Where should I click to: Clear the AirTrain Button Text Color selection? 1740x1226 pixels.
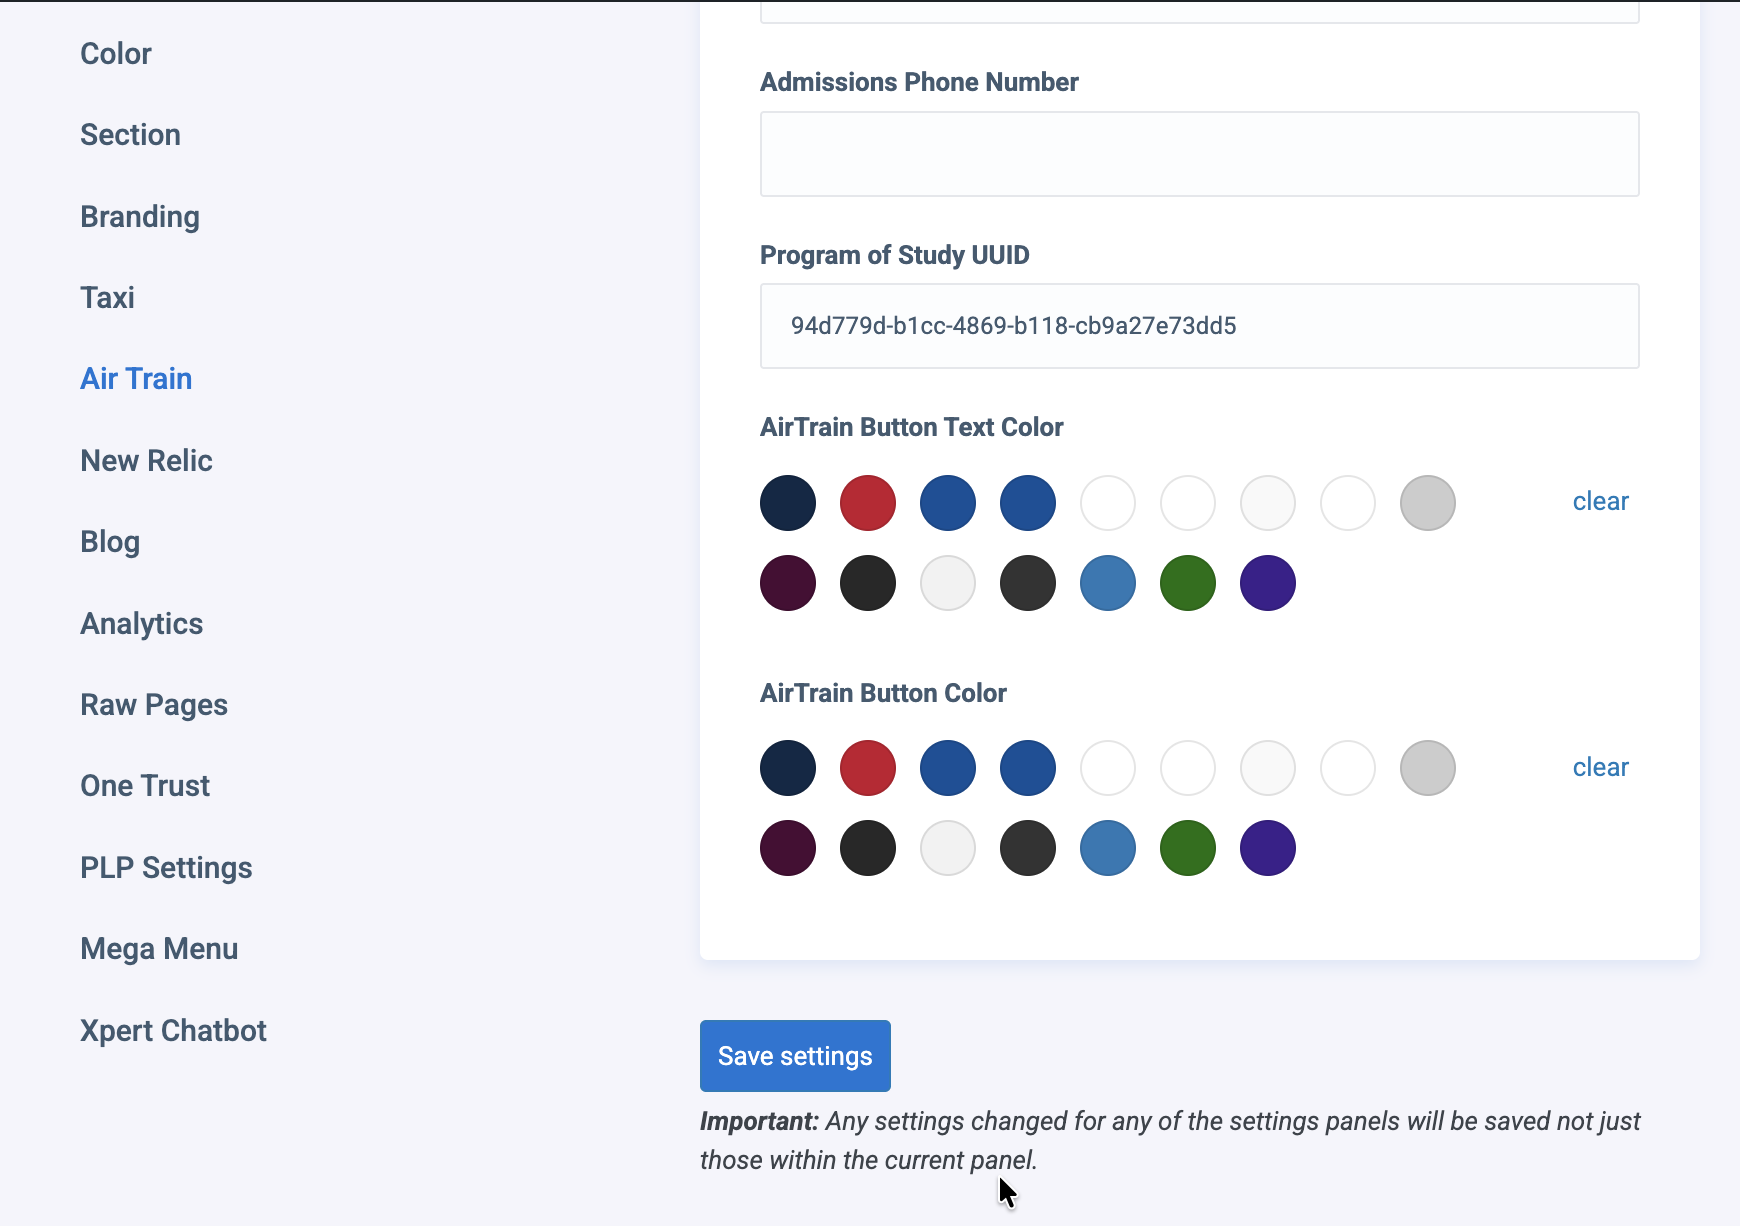coord(1600,501)
